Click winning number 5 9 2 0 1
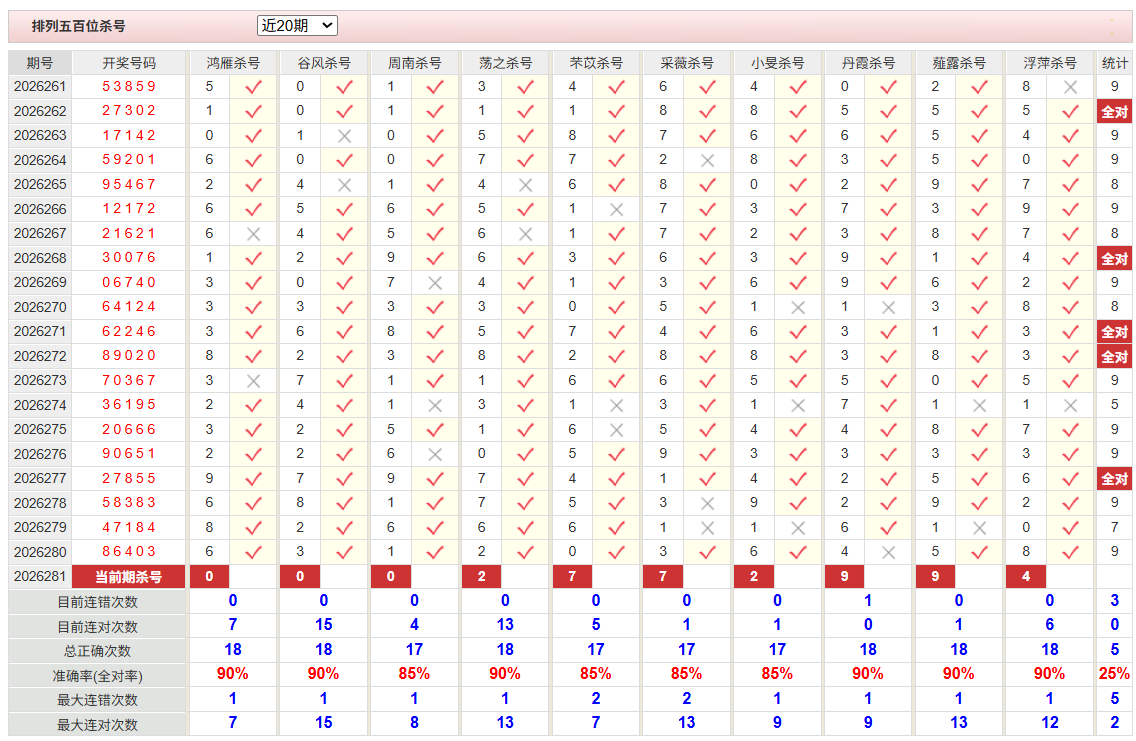The image size is (1136, 741). [129, 160]
